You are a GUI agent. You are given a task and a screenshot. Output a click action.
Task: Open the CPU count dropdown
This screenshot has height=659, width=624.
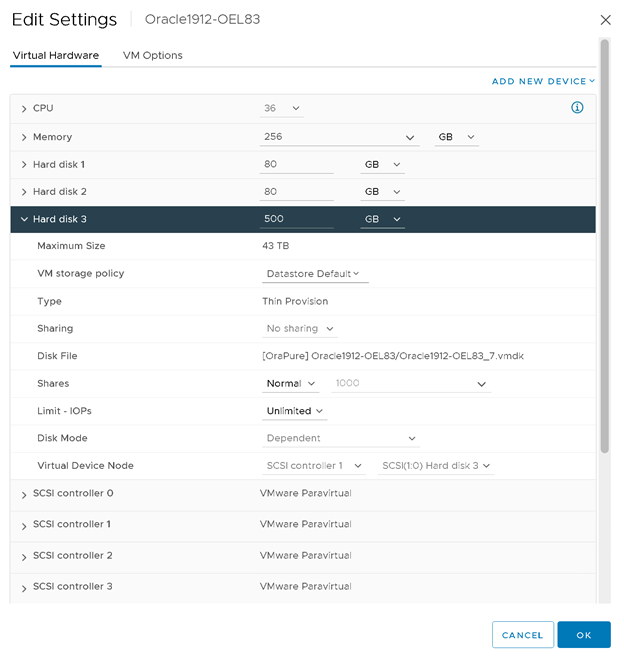pos(282,108)
